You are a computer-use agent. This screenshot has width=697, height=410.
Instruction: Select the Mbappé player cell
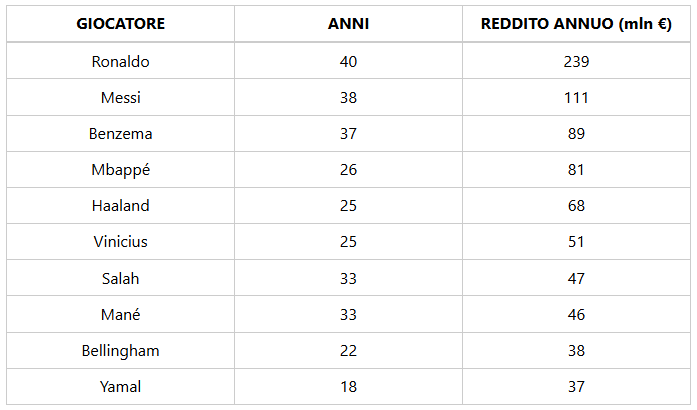(x=121, y=170)
